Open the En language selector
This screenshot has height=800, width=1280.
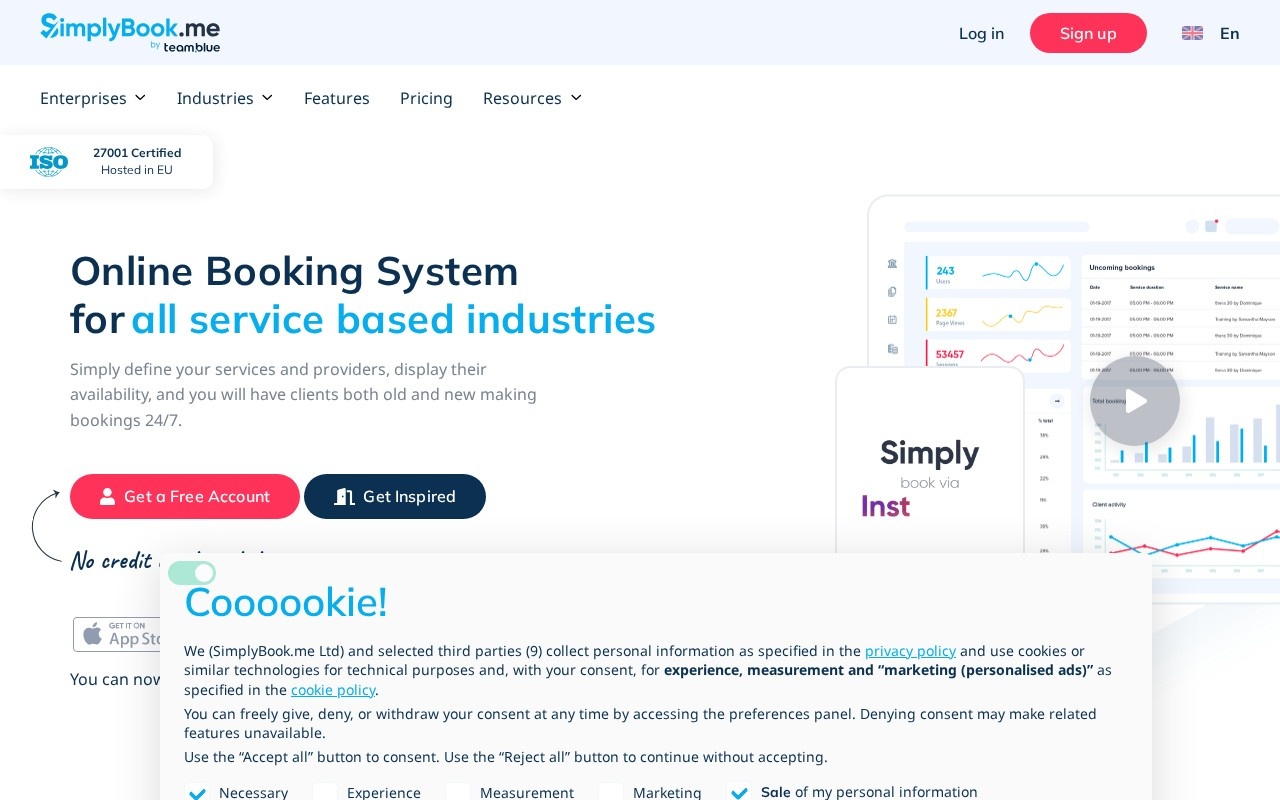tap(1229, 33)
